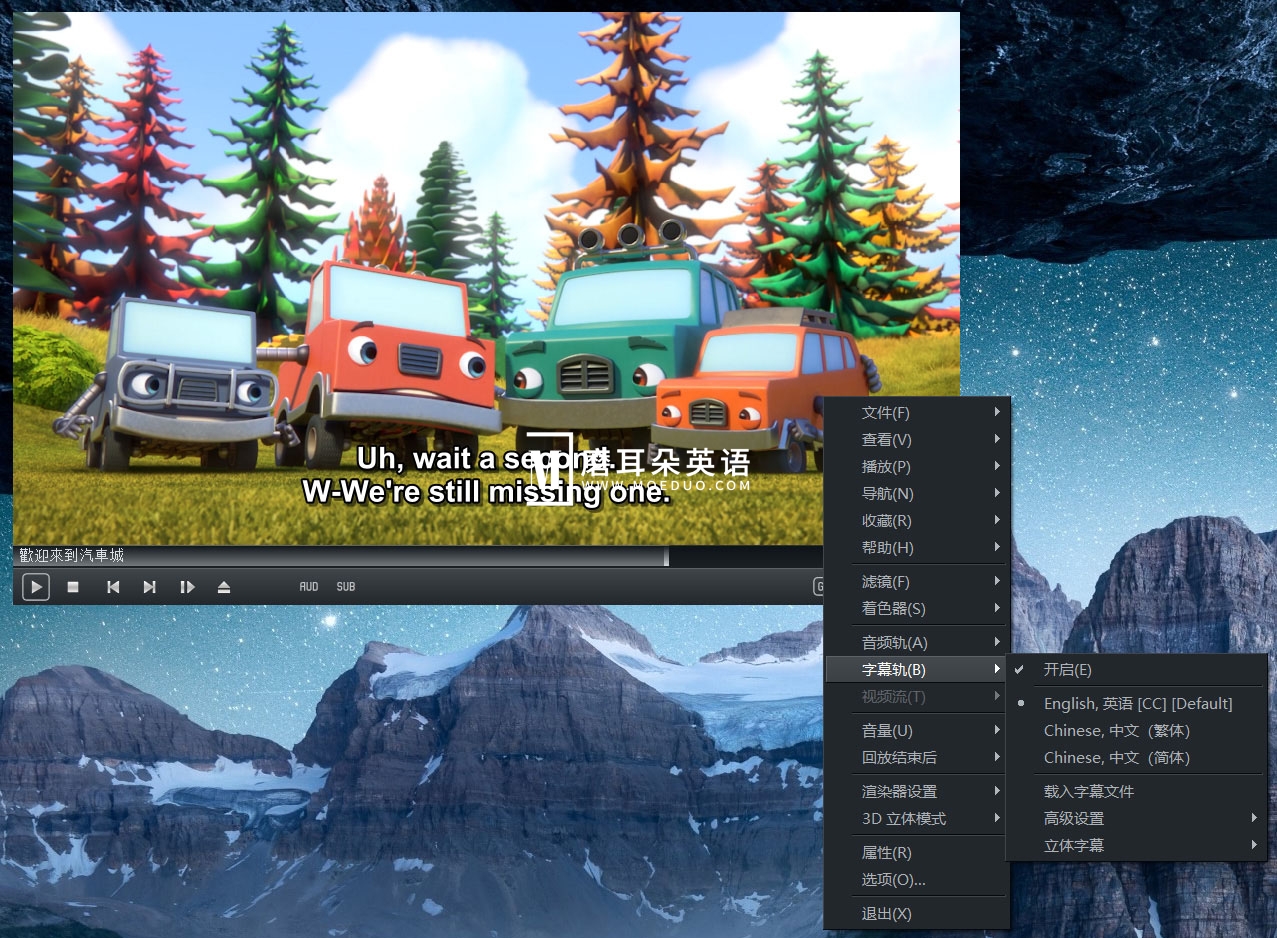Click the Stop playback icon

(73, 587)
